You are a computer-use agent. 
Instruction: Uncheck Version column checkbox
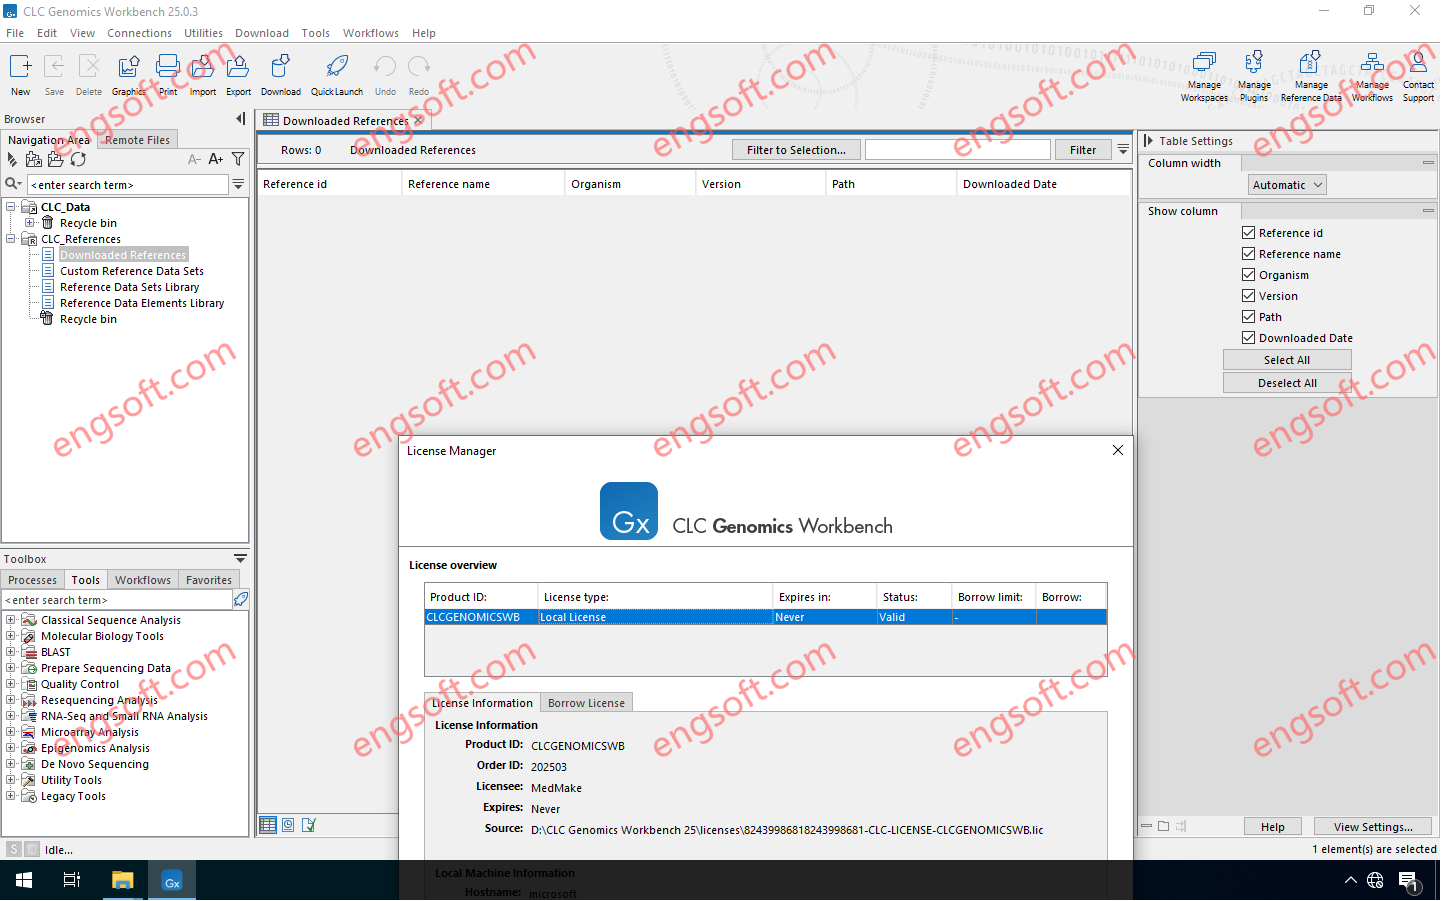tap(1248, 295)
